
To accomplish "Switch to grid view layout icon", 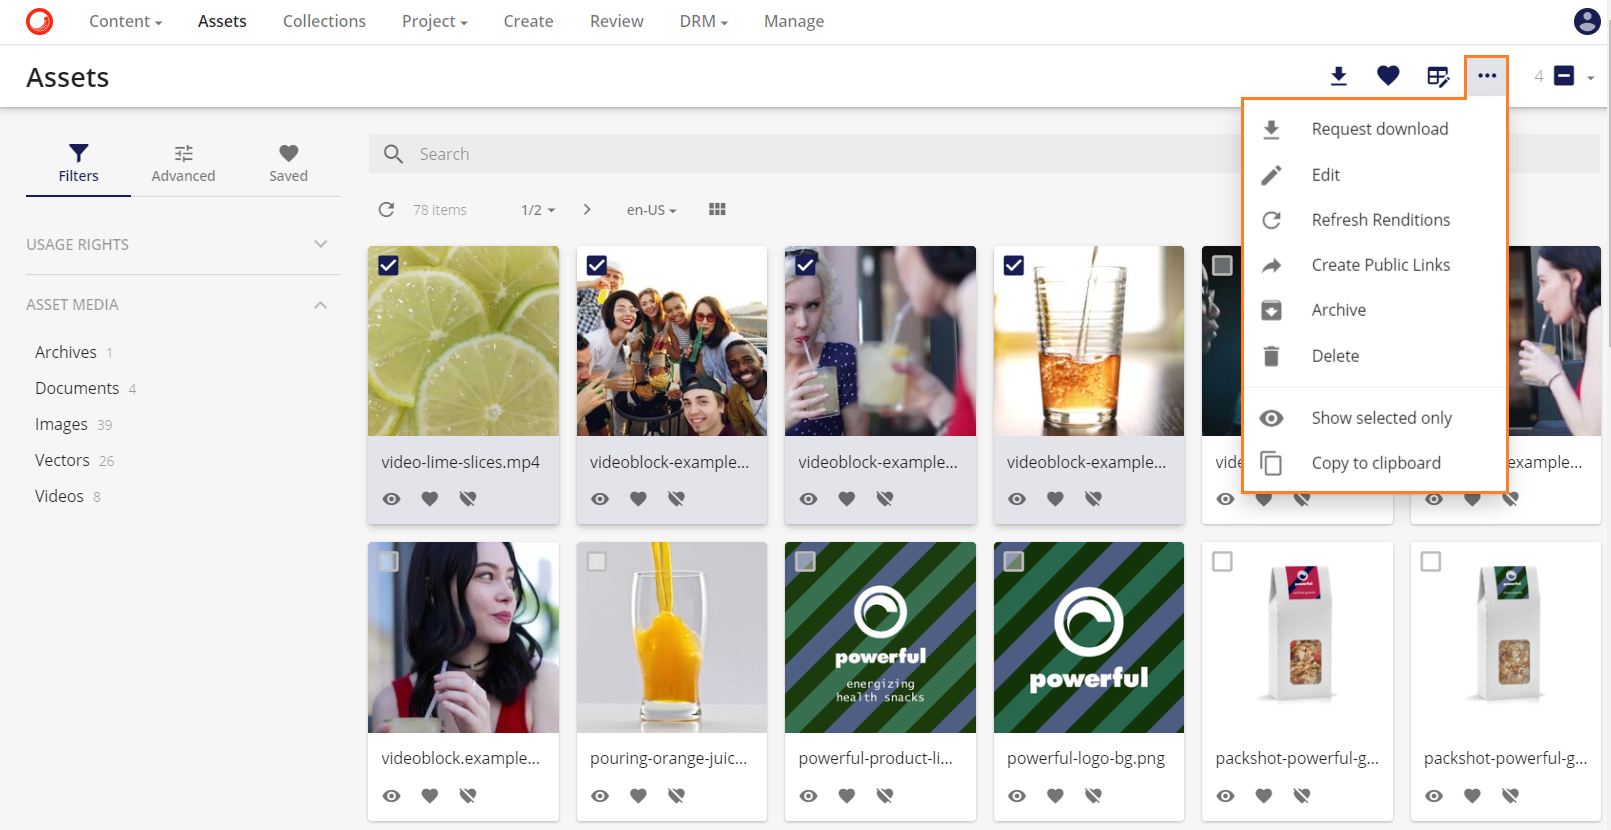I will 717,210.
